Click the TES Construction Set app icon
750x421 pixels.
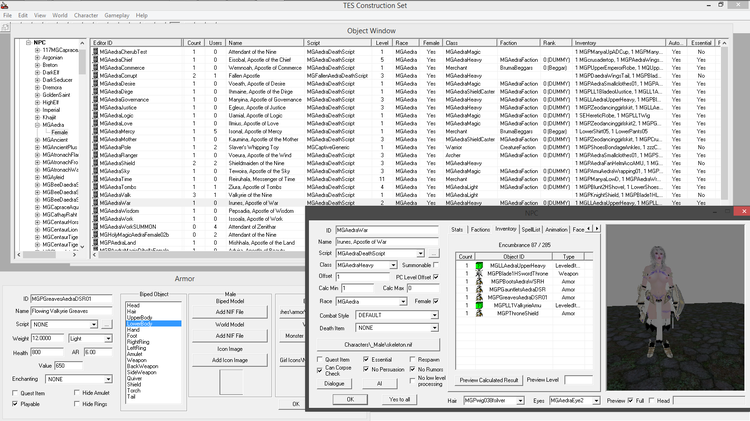pyautogui.click(x=5, y=5)
